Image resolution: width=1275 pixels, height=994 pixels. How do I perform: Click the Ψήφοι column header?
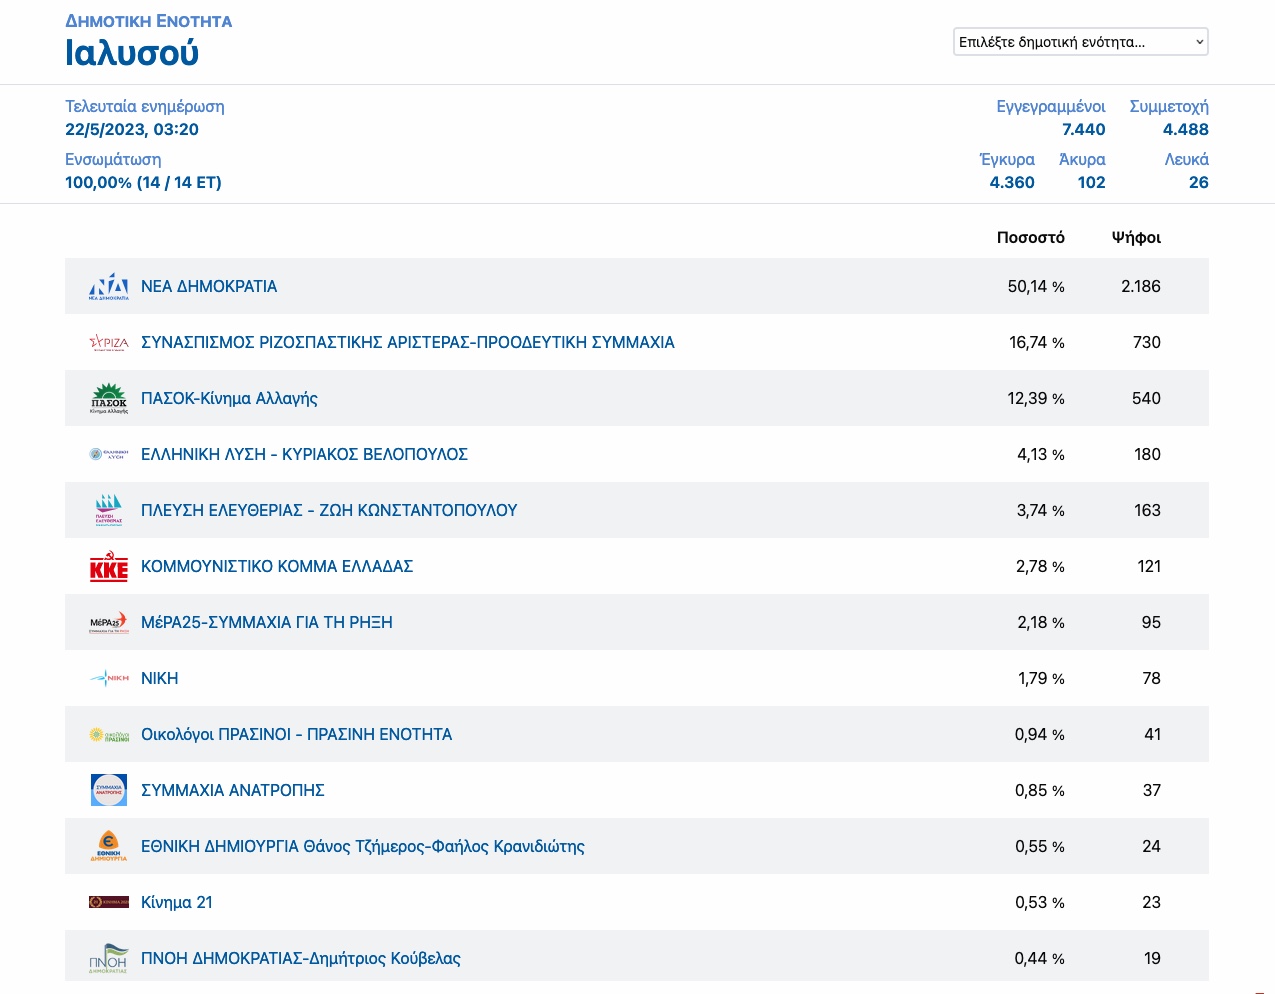coord(1136,237)
